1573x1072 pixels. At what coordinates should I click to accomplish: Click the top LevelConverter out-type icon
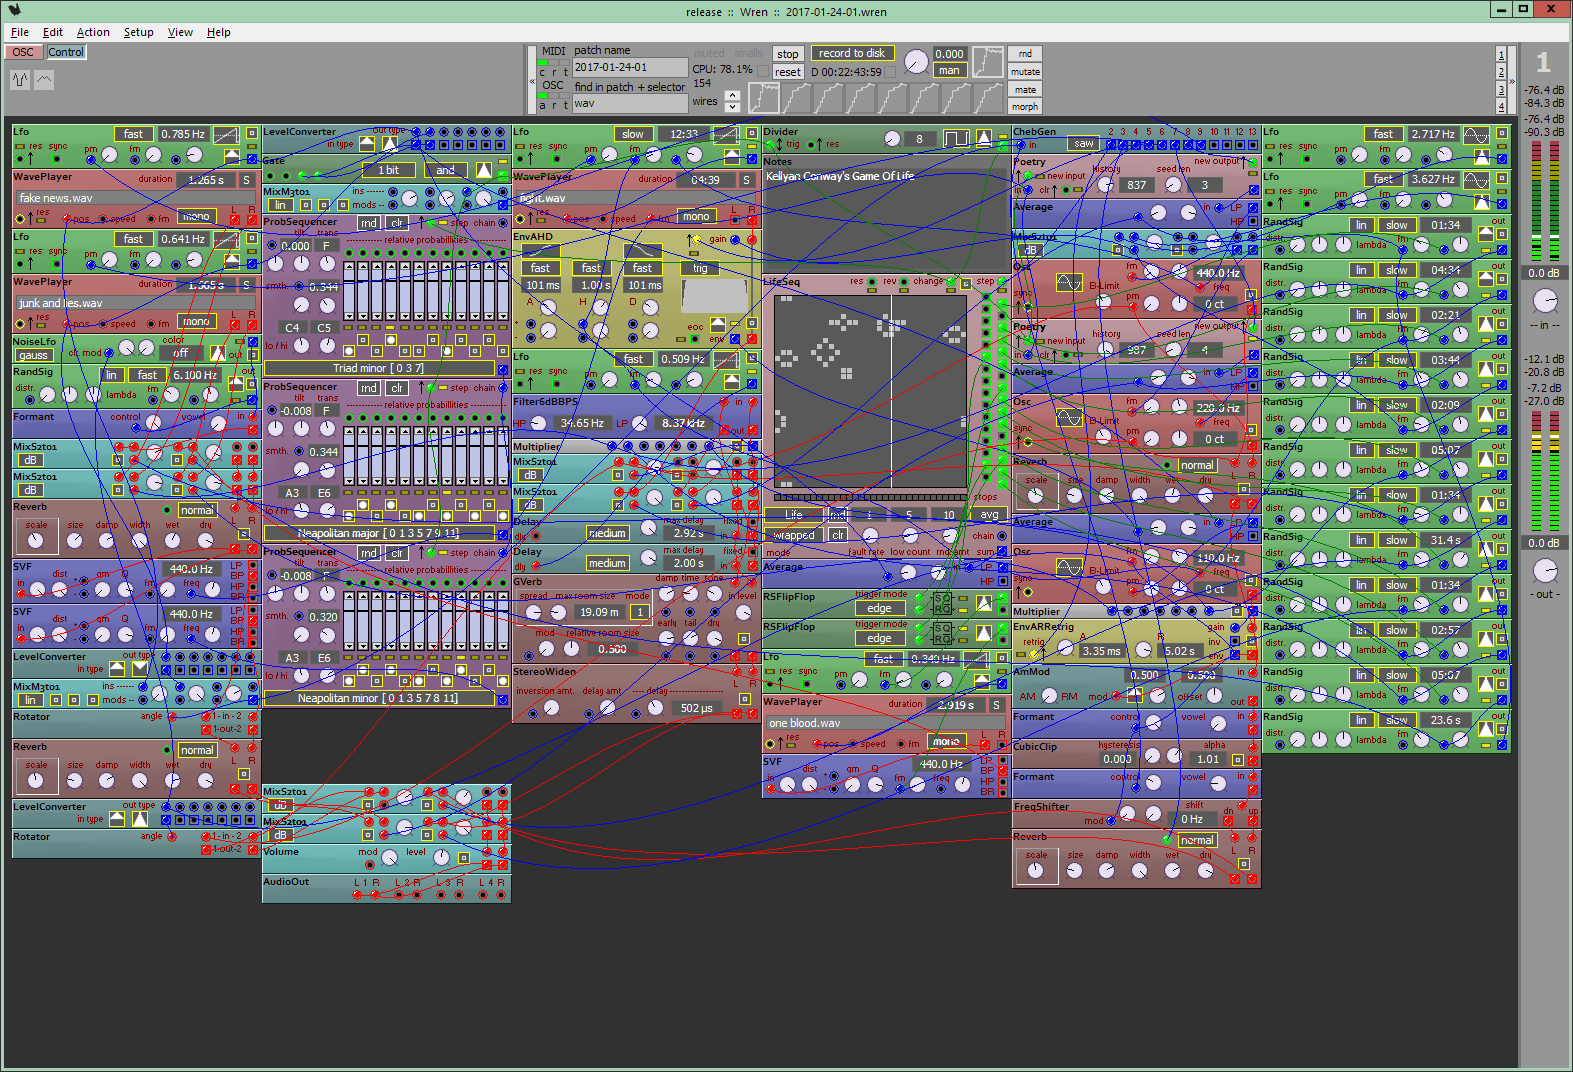pos(390,144)
